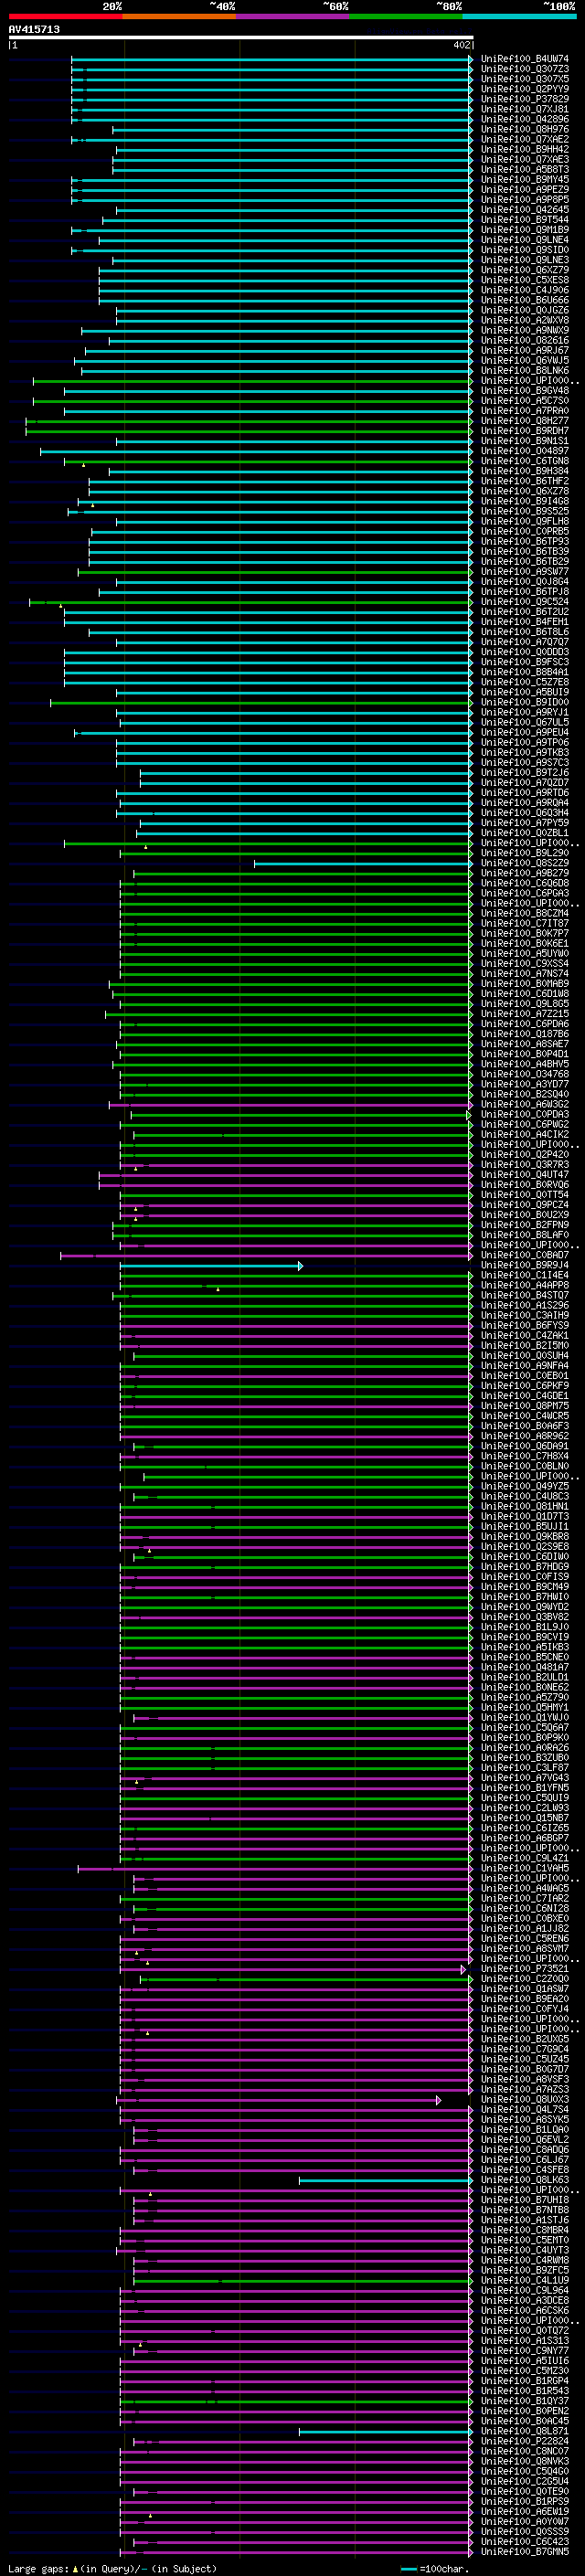Select hit UniRef100_A9NFA4
Screen dimensions: 585x2576
[525, 1366]
